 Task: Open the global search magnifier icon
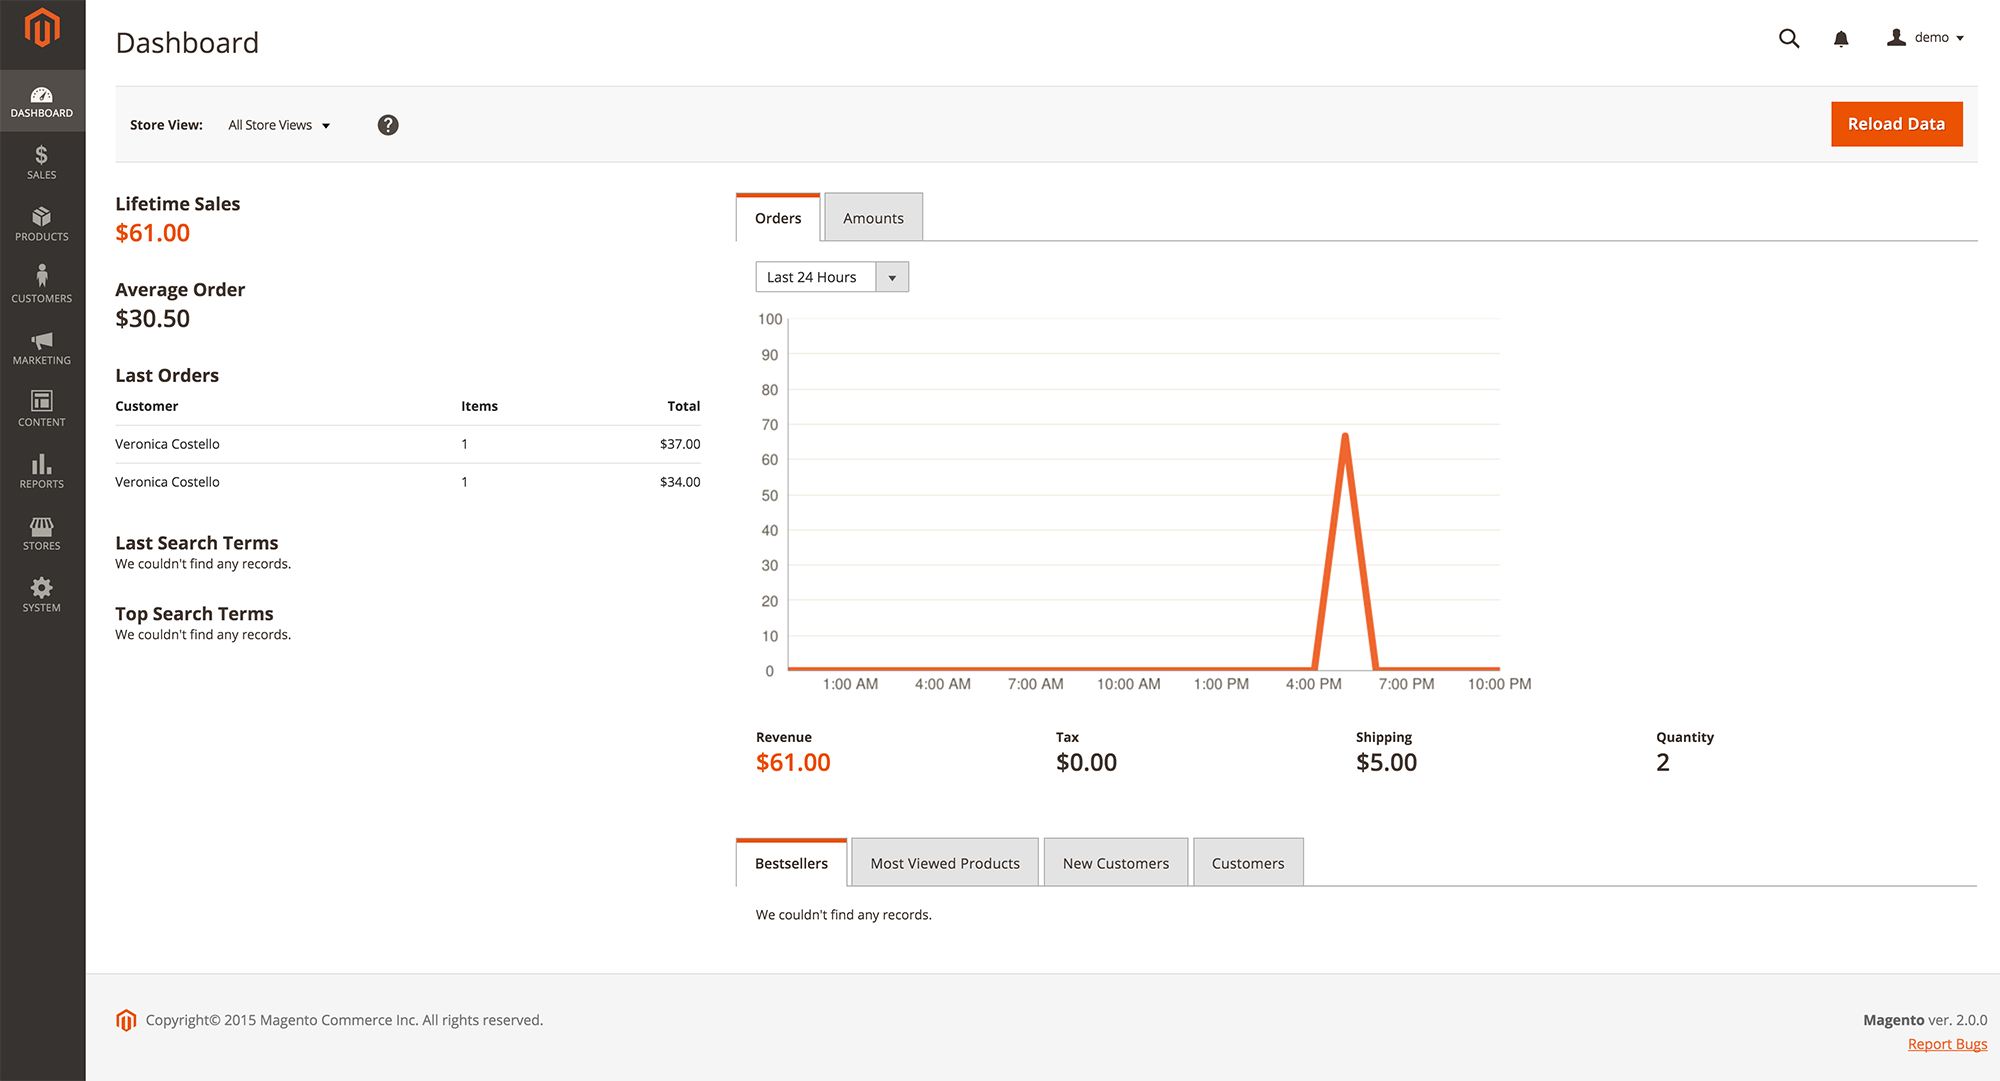click(1789, 38)
